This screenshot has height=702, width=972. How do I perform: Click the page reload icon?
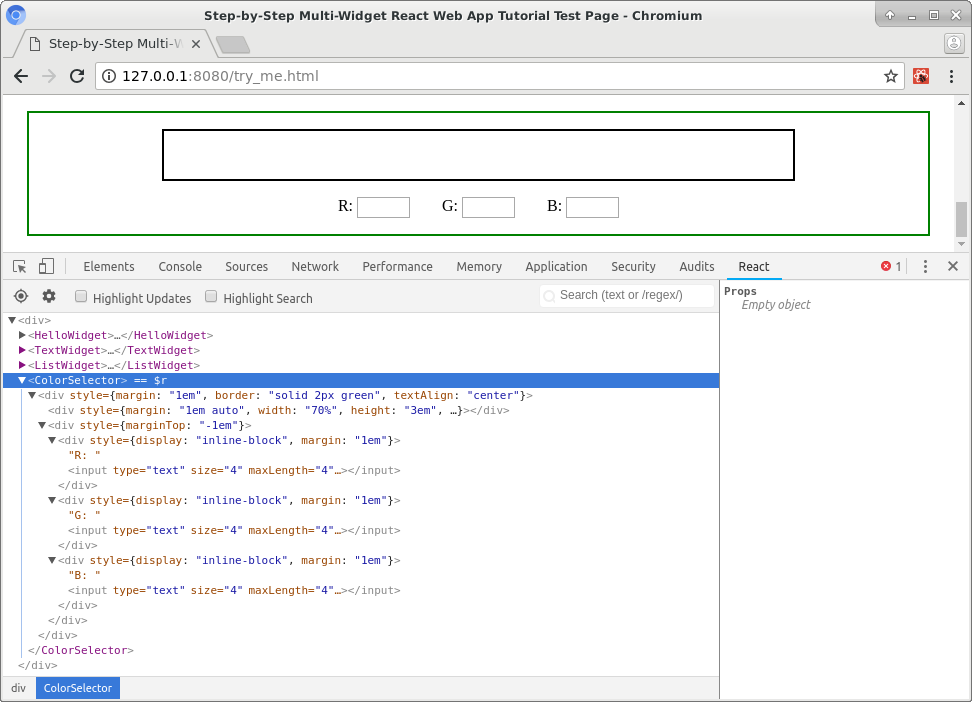tap(78, 75)
